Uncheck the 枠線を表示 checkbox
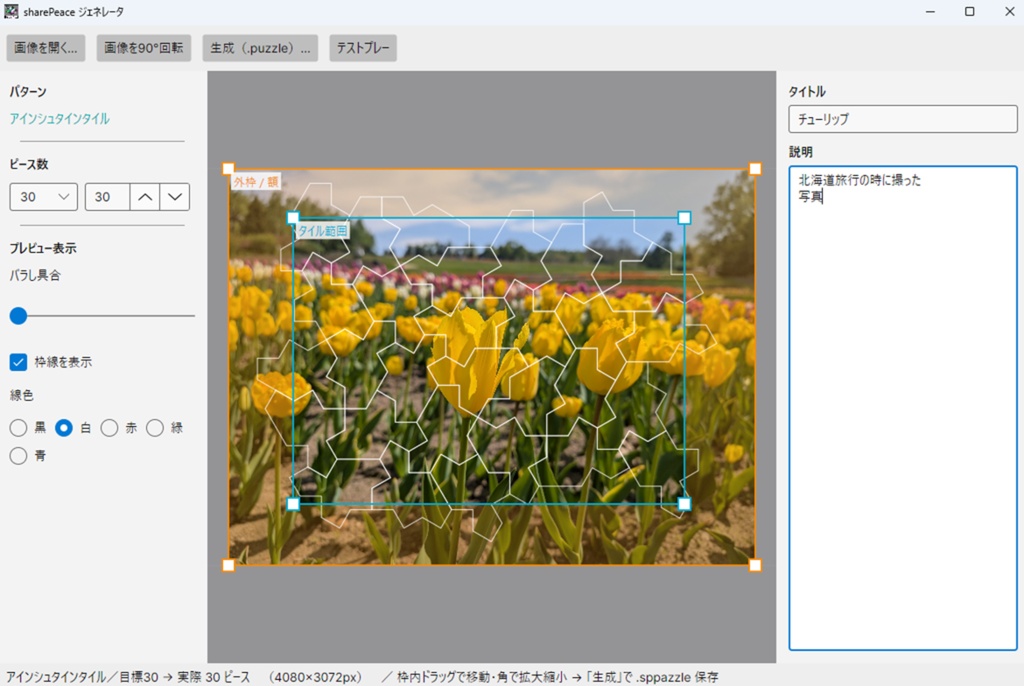The height and width of the screenshot is (686, 1024). point(18,362)
